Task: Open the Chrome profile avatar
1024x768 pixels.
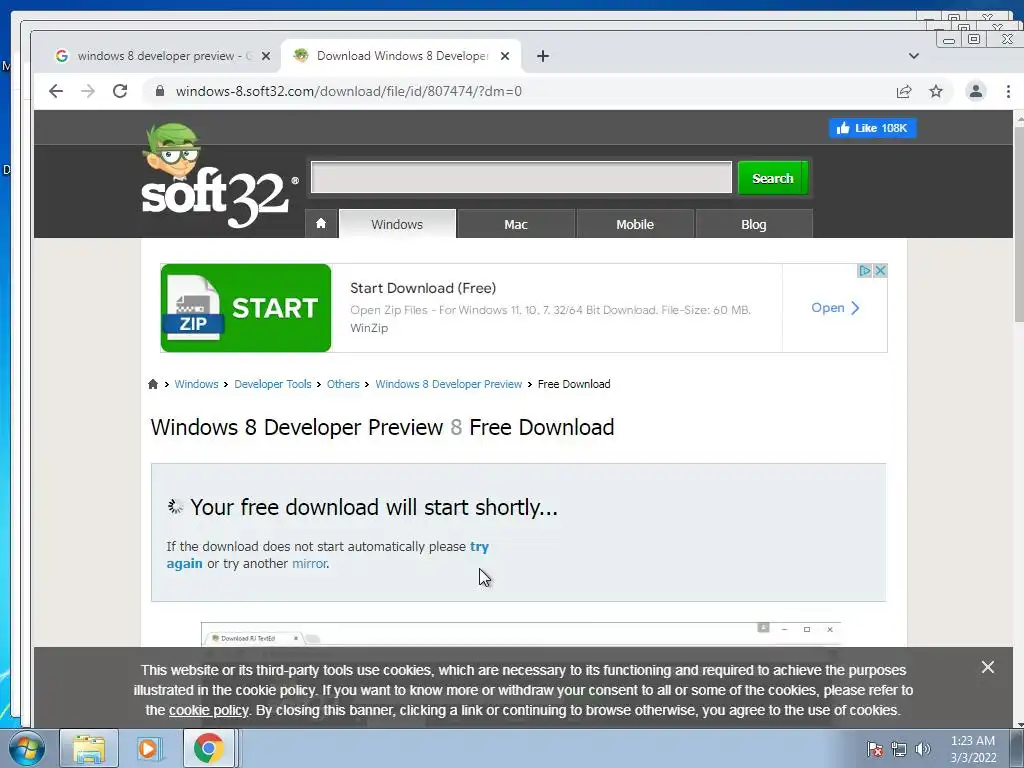Action: [x=976, y=91]
